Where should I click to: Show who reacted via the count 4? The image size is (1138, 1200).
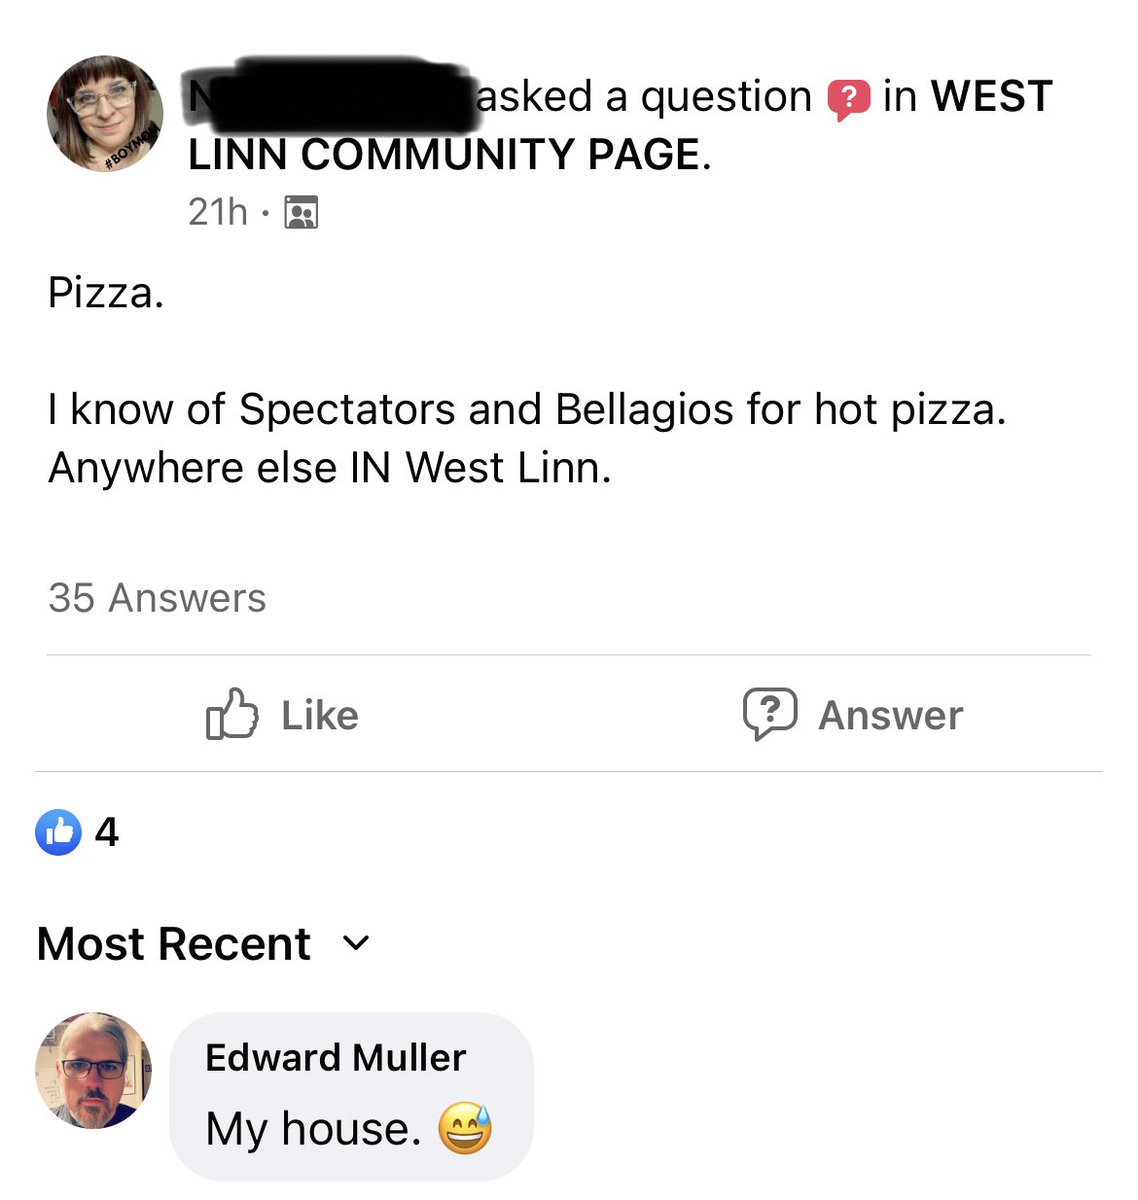tap(107, 832)
